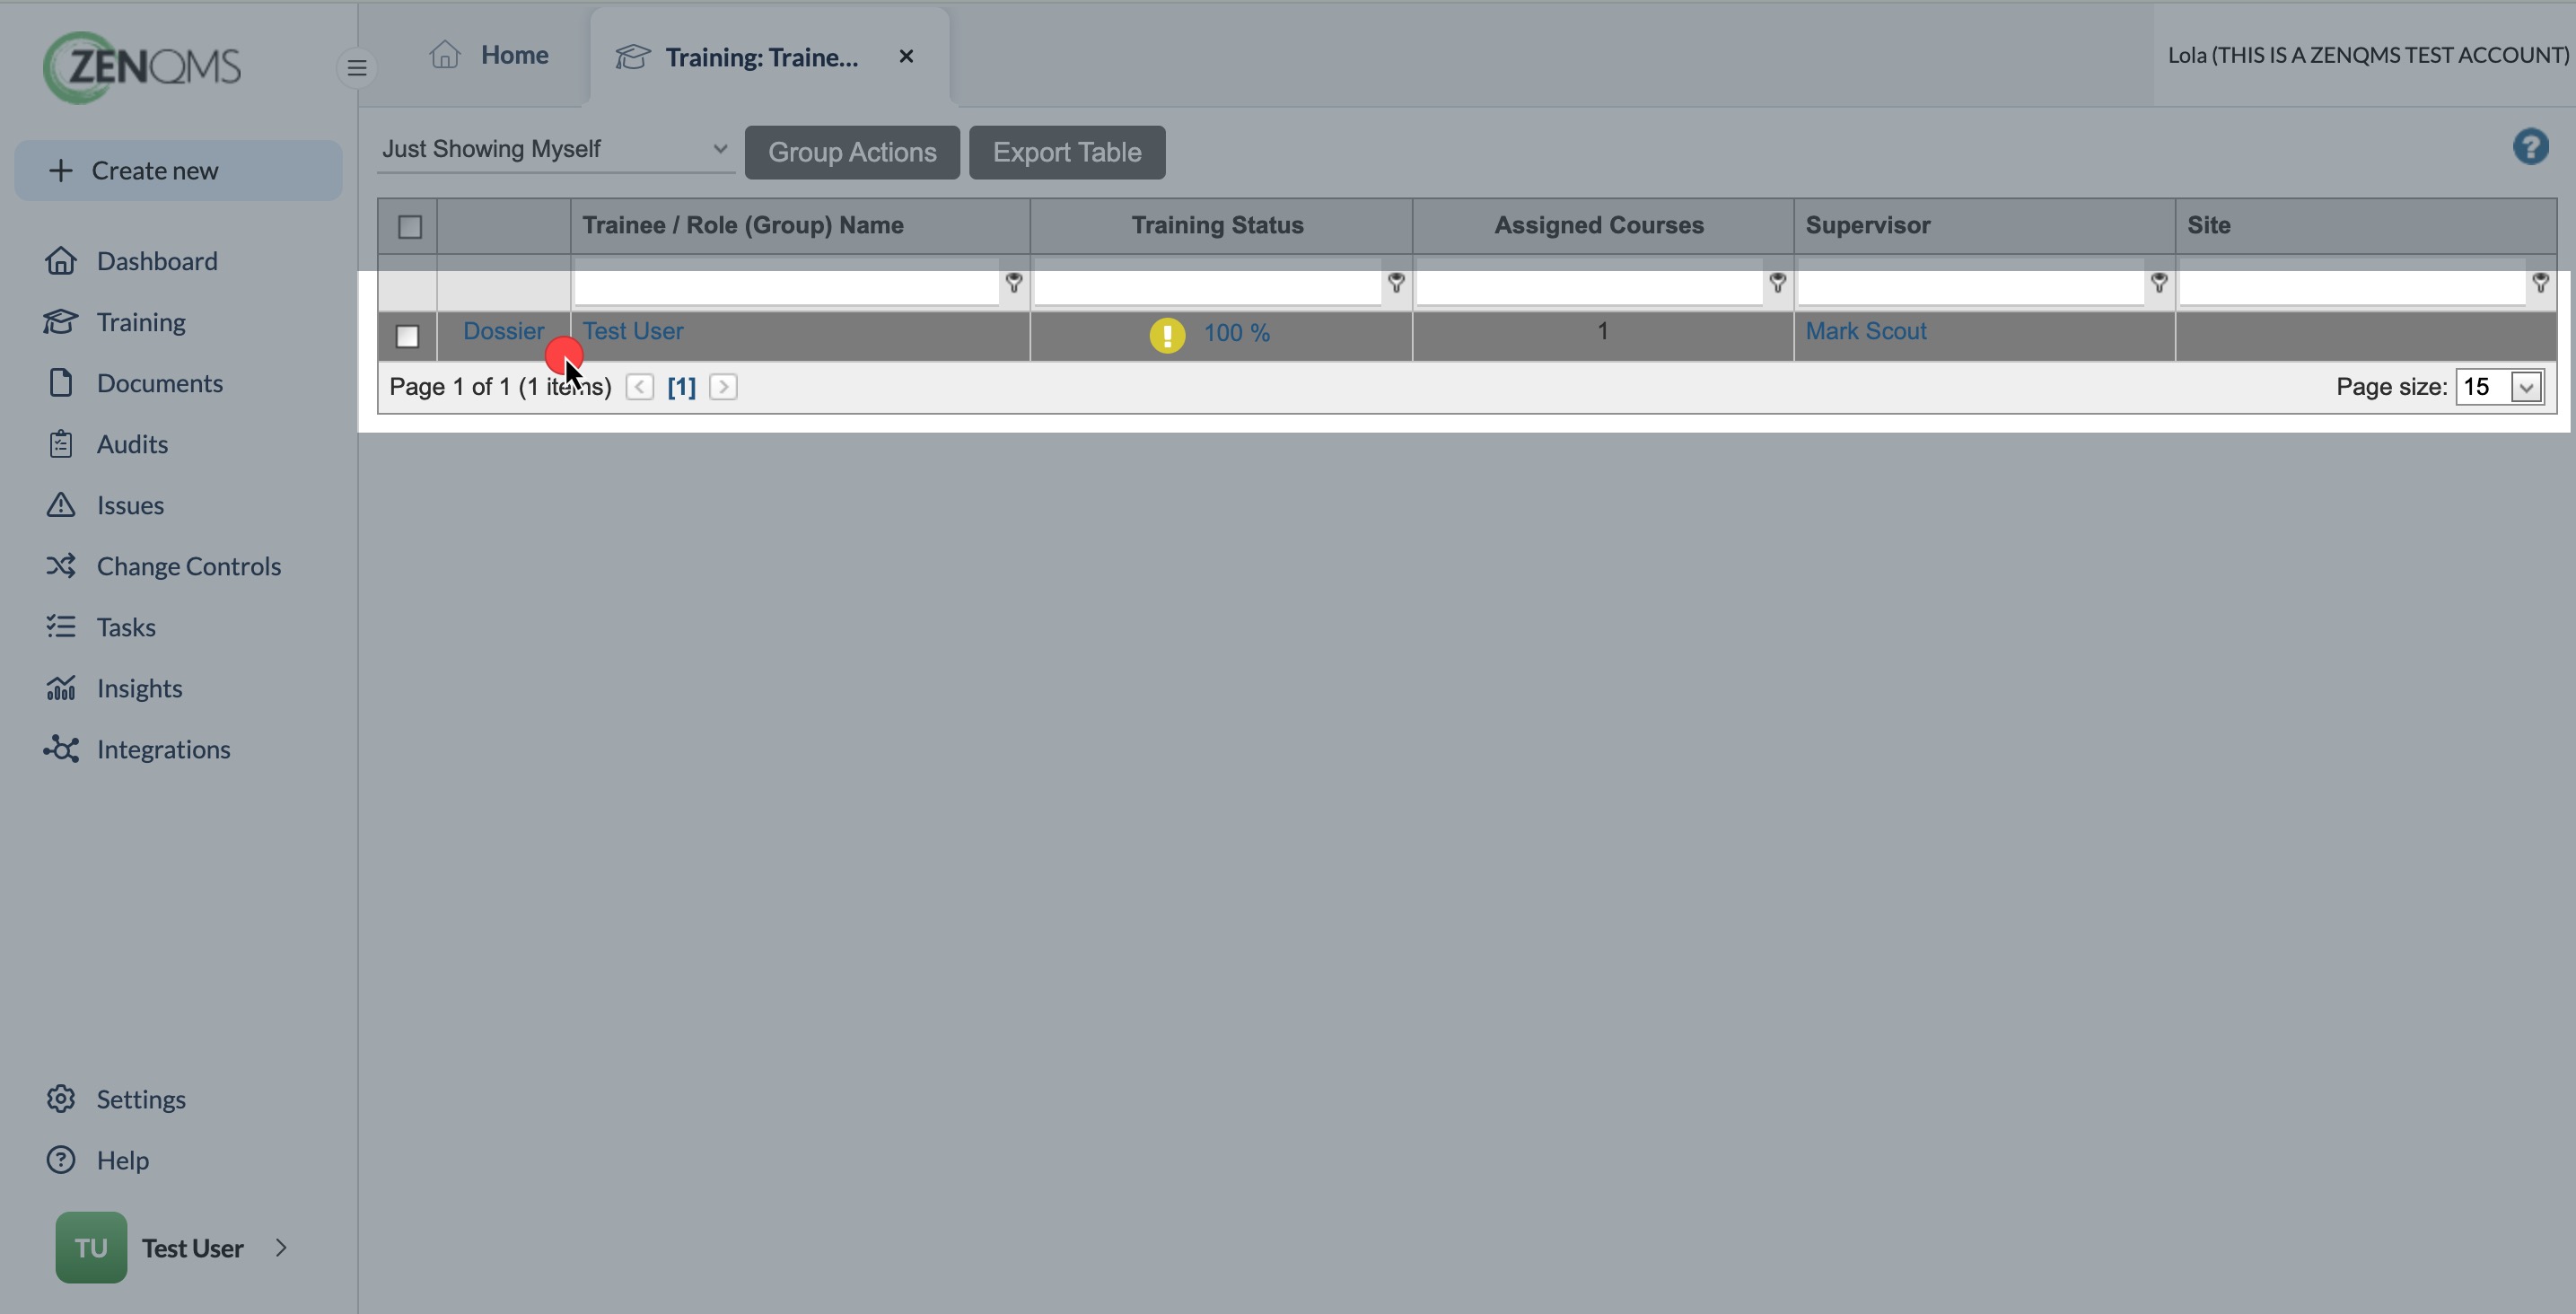Click the Group Actions button
The width and height of the screenshot is (2576, 1314).
(x=852, y=152)
